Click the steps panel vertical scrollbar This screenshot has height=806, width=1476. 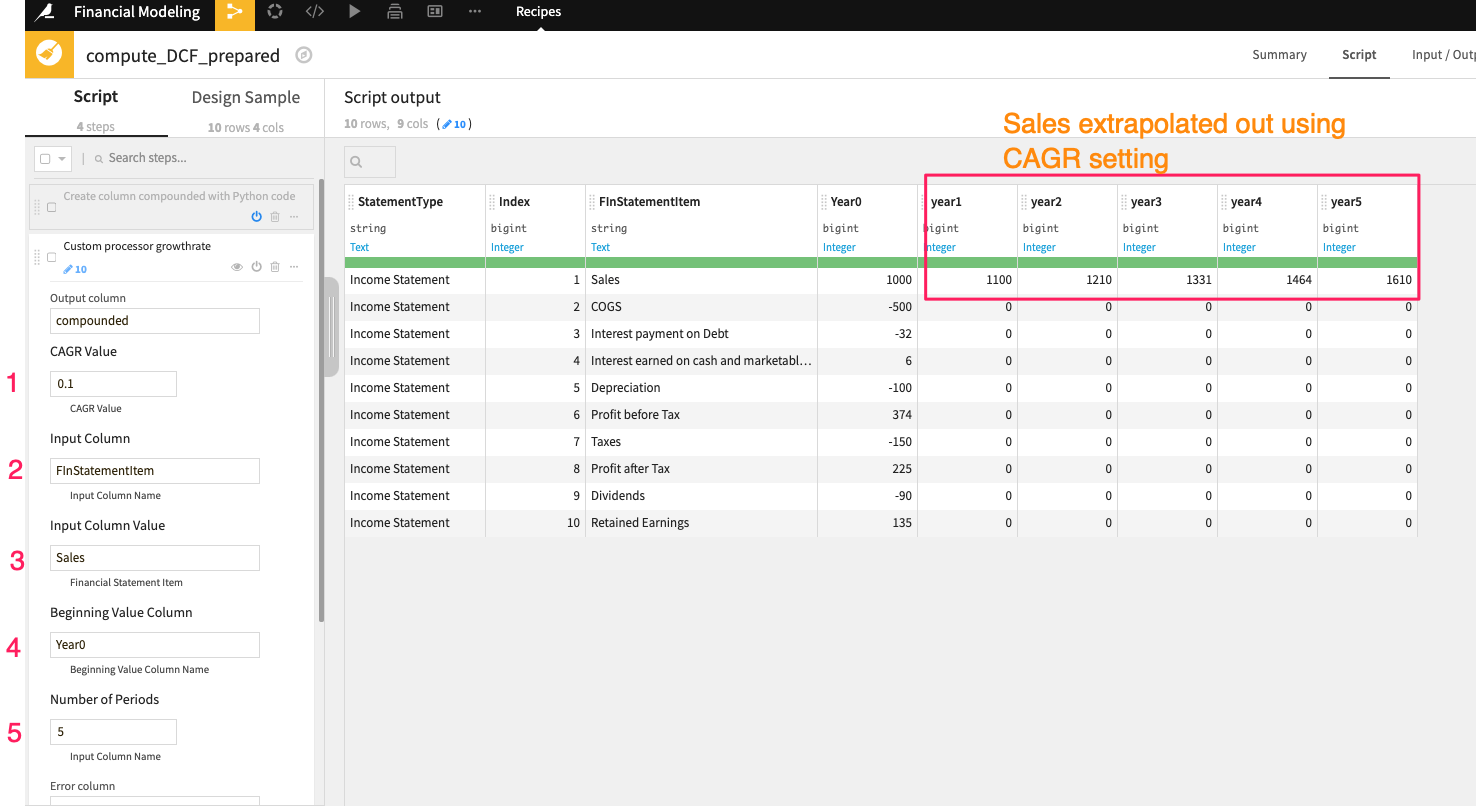click(322, 400)
